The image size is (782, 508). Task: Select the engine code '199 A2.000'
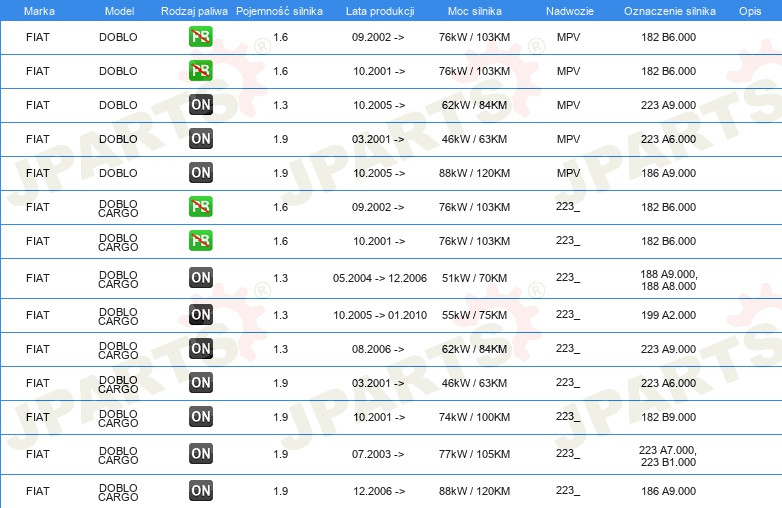pyautogui.click(x=668, y=315)
